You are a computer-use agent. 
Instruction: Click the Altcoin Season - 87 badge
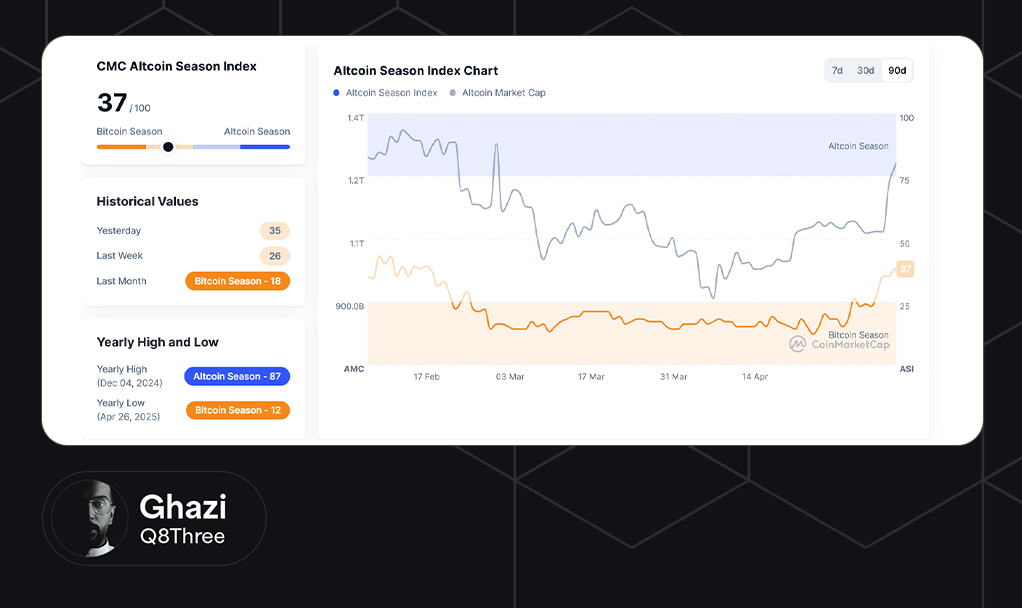tap(237, 376)
